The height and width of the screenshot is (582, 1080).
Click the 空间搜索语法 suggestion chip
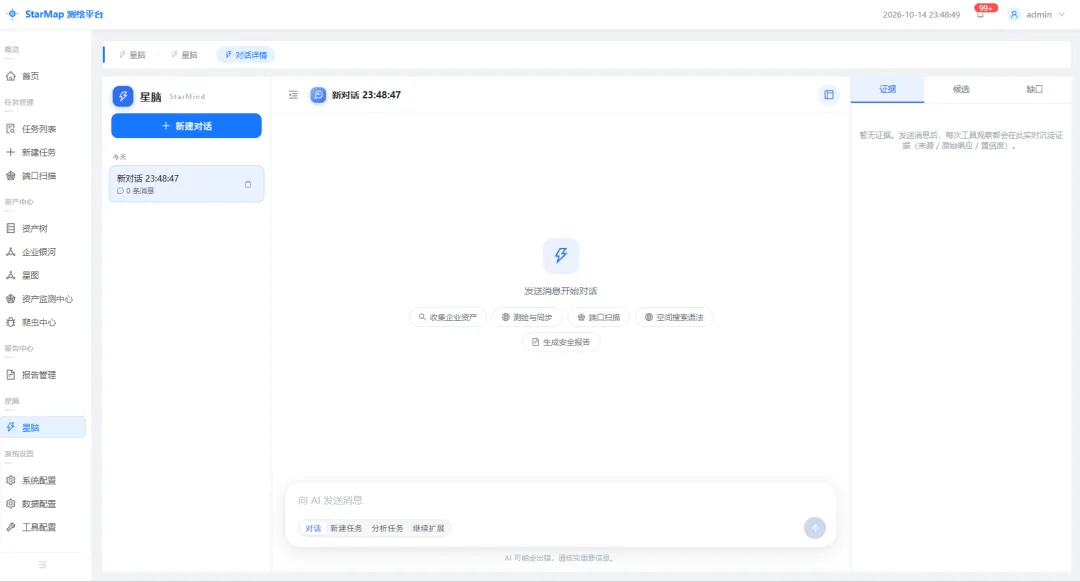click(674, 318)
